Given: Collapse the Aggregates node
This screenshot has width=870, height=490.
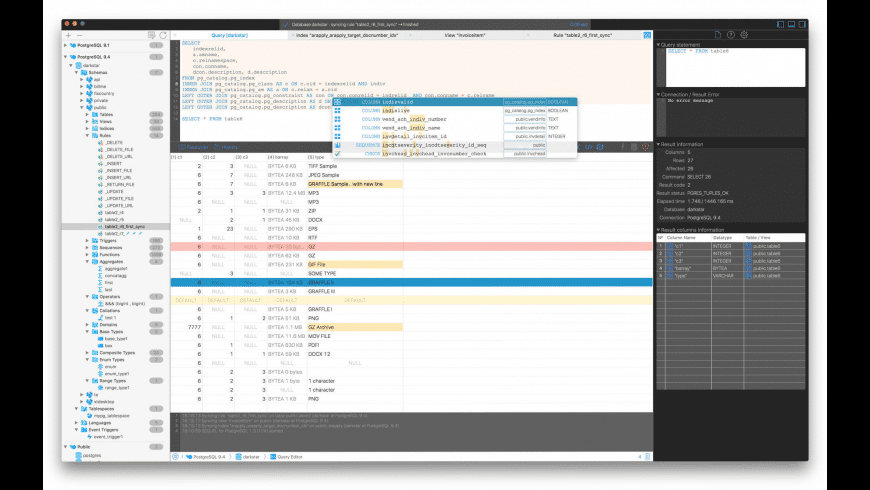Looking at the screenshot, I should point(87,261).
